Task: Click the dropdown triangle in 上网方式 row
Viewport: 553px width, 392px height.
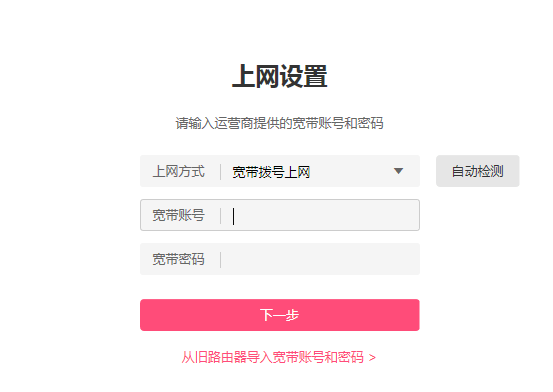Action: tap(398, 171)
